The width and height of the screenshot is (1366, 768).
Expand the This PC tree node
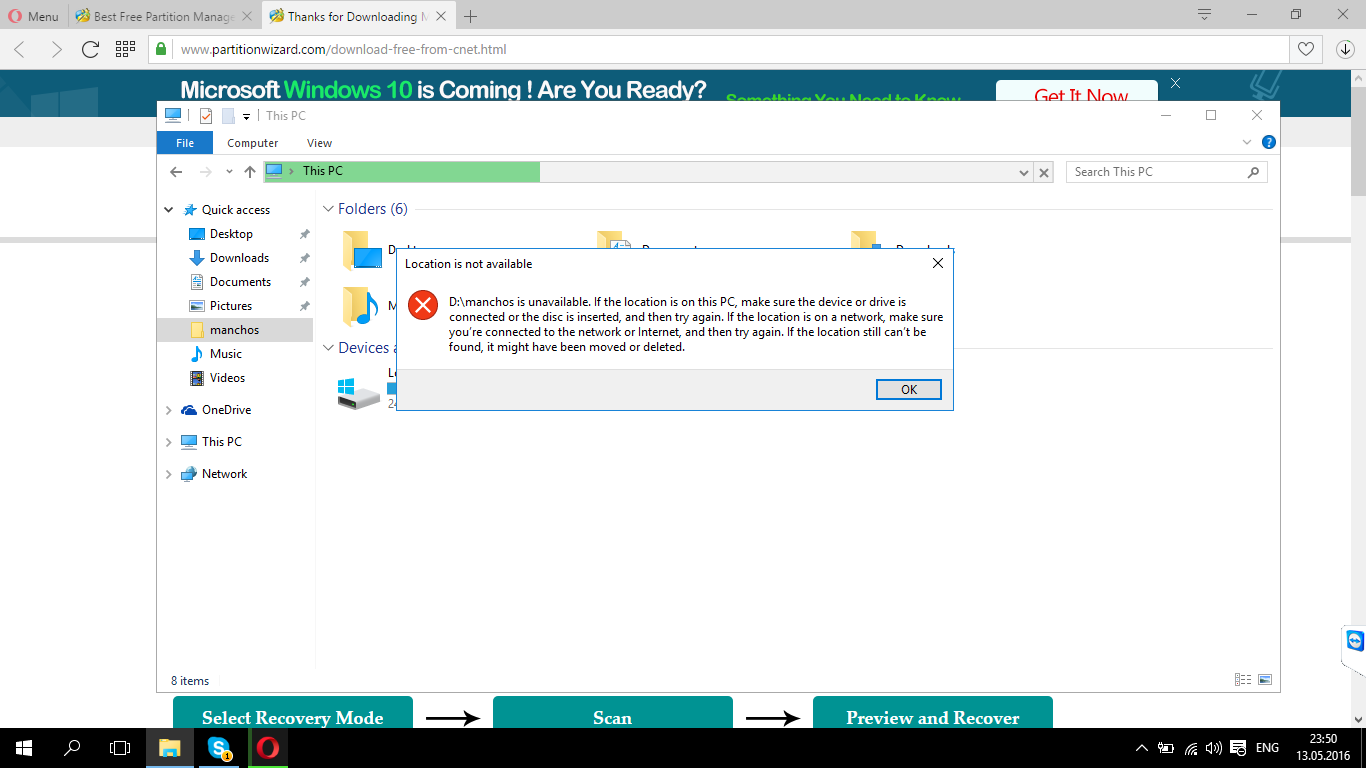point(168,442)
